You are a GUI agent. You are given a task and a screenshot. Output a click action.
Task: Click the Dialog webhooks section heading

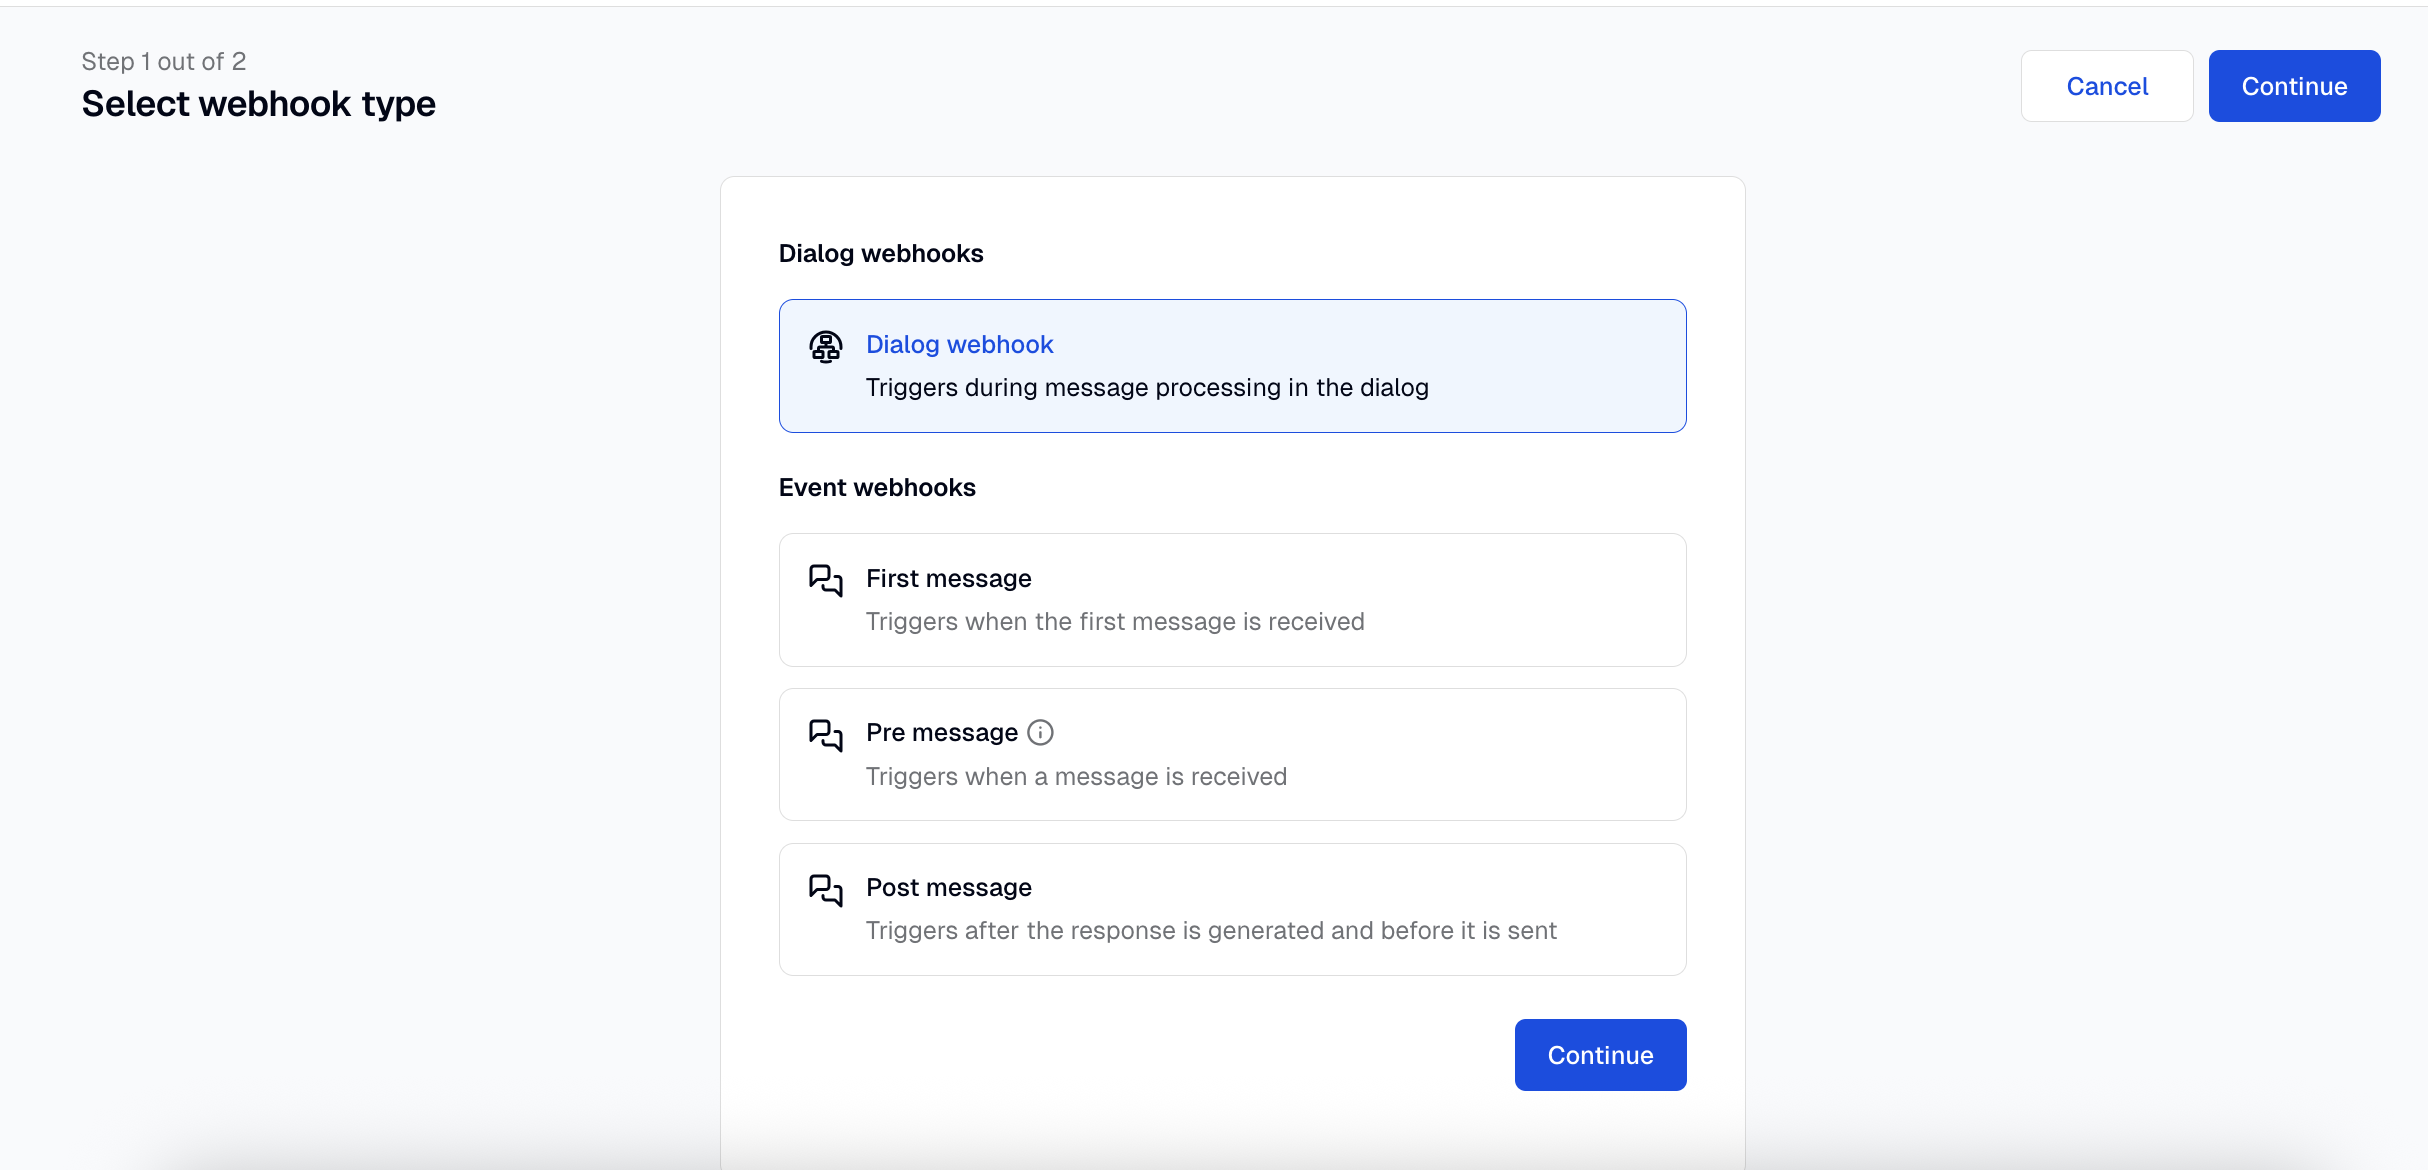pos(881,253)
